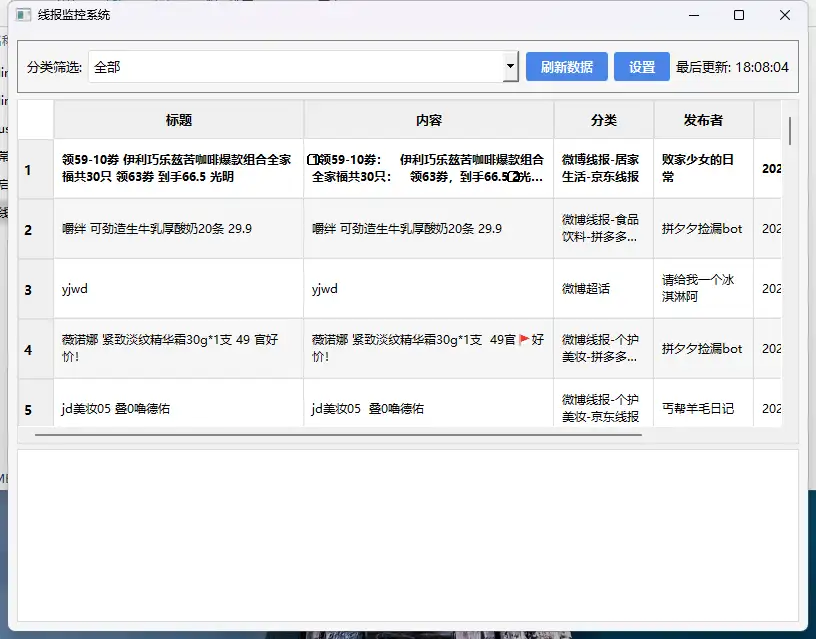This screenshot has height=639, width=816.
Task: Select row 2 via its row number
Action: (28, 229)
